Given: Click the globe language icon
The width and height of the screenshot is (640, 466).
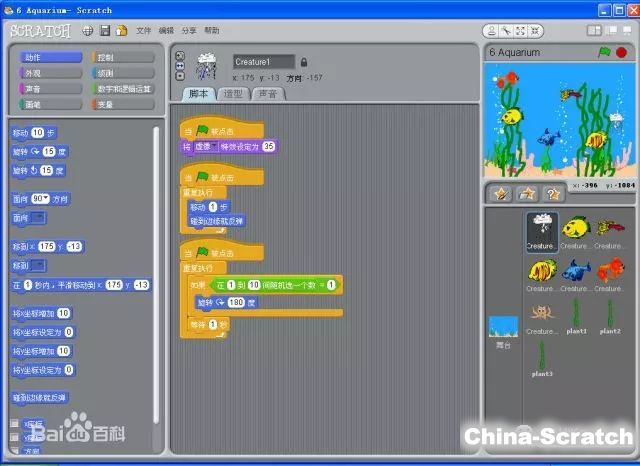Looking at the screenshot, I should 88,30.
